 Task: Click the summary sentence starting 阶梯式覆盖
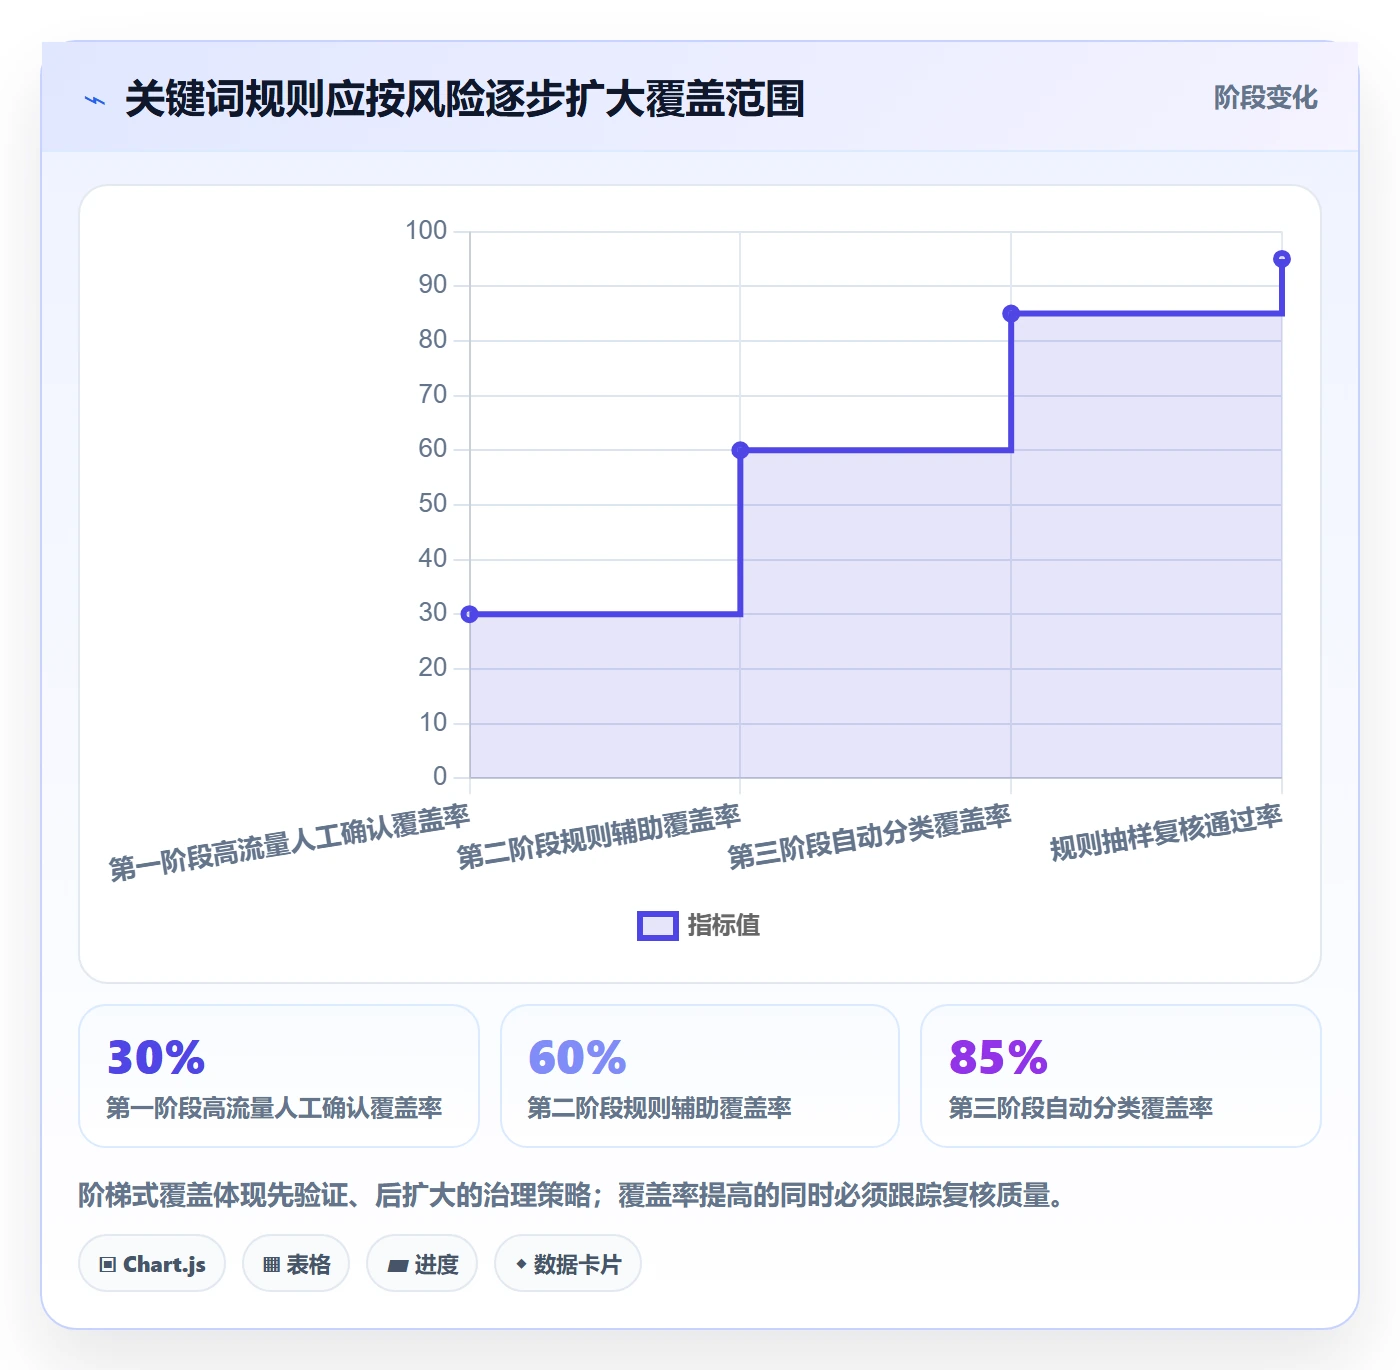coord(571,1195)
